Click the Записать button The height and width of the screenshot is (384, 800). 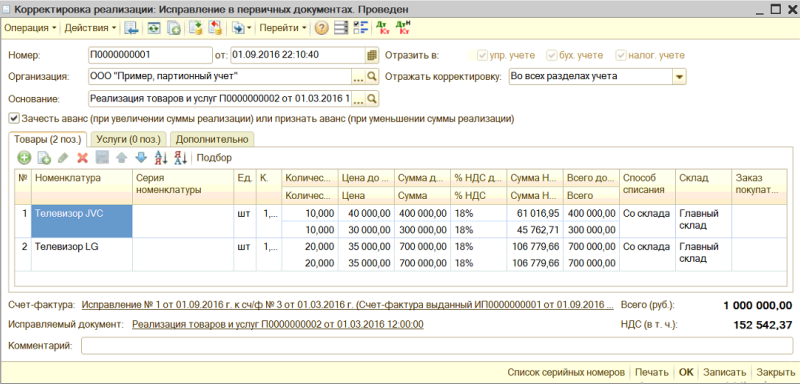(724, 372)
